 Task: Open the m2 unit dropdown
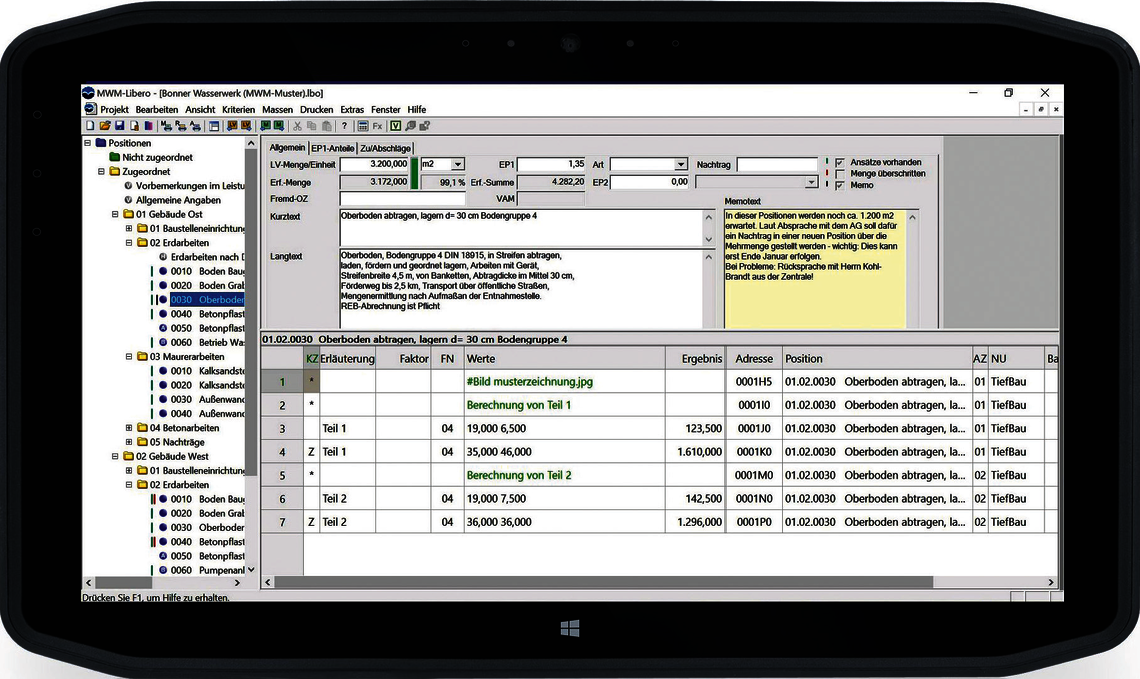click(x=457, y=164)
